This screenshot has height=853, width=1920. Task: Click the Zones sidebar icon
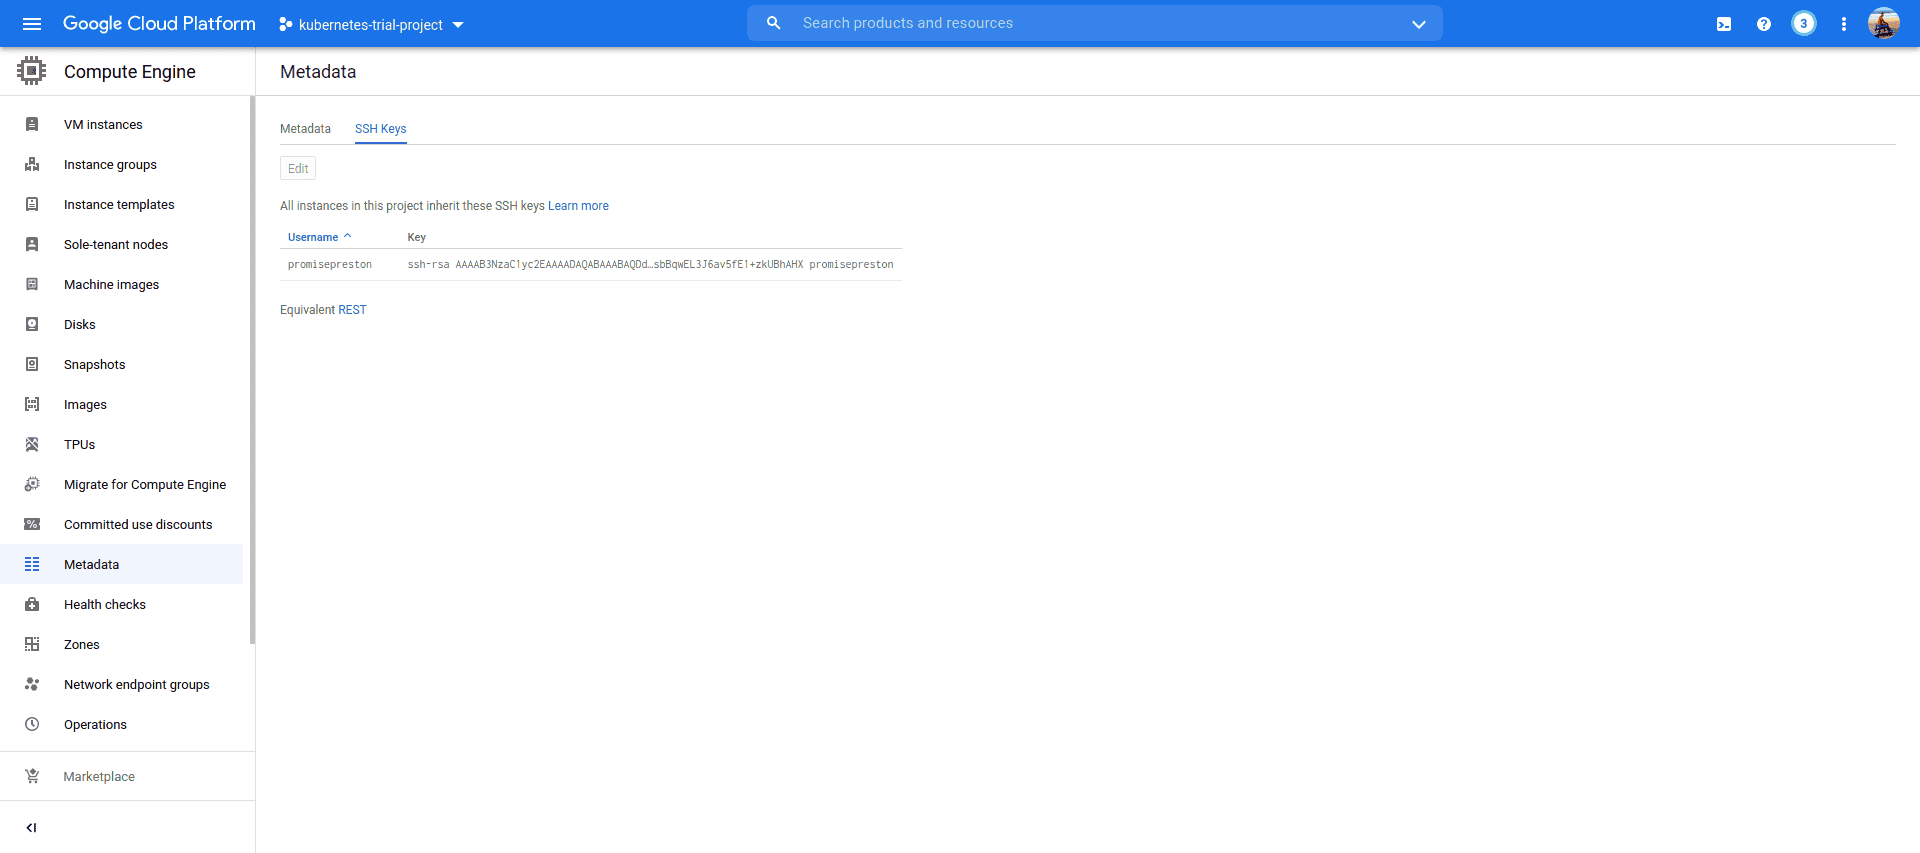click(32, 644)
